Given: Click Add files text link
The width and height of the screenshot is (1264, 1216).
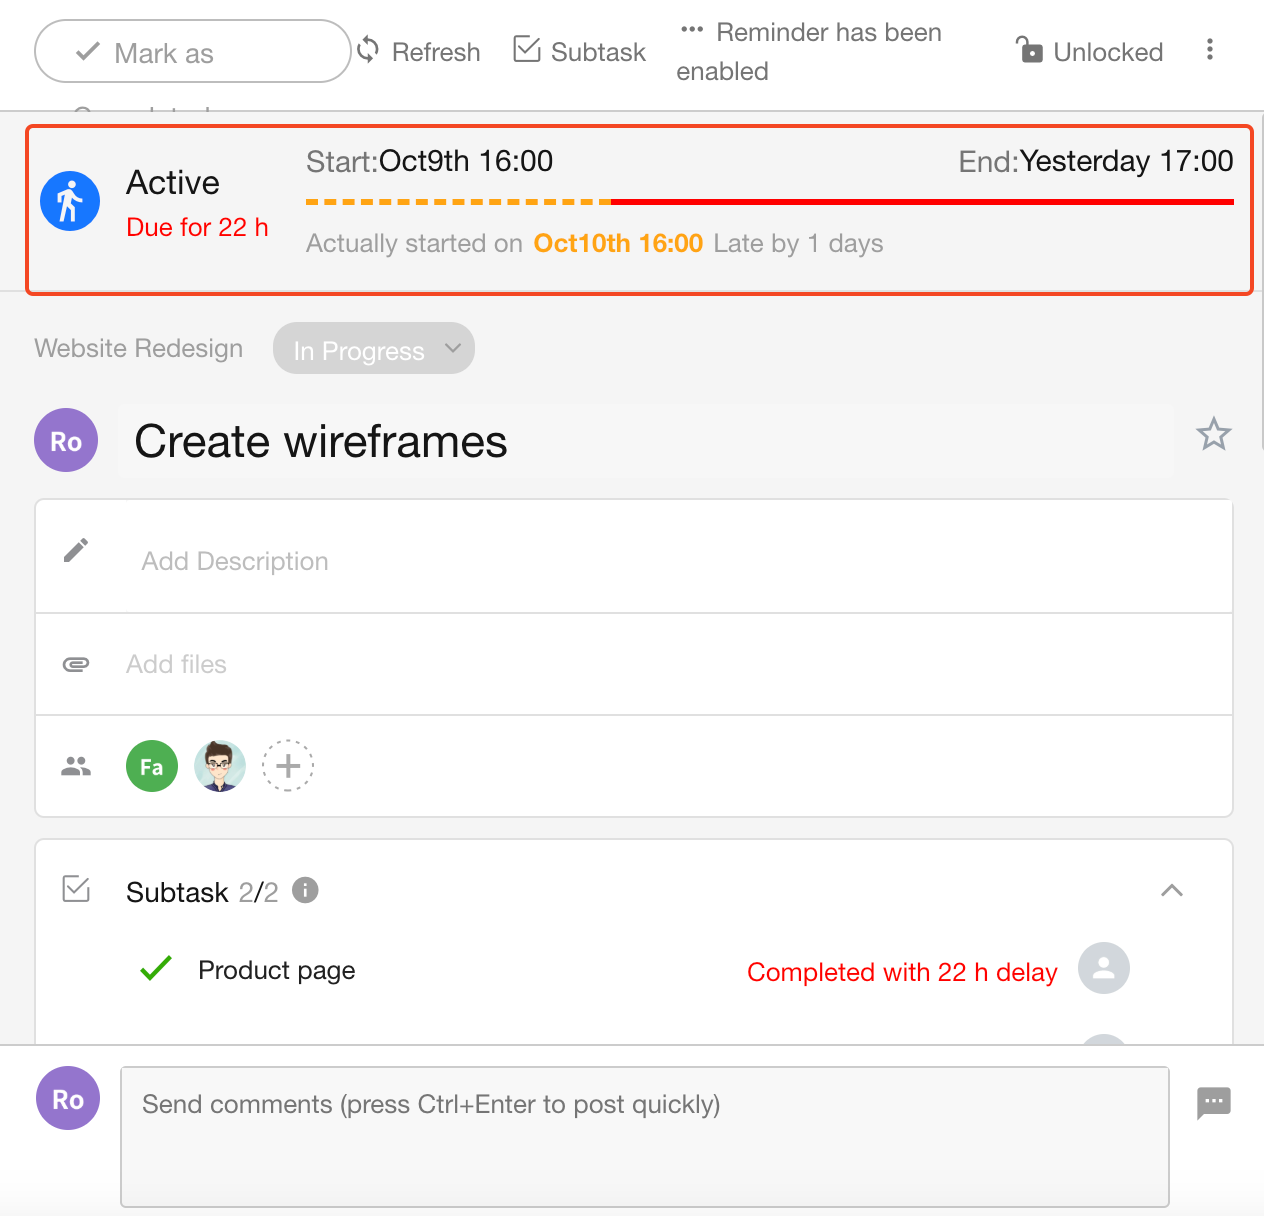Looking at the screenshot, I should click(176, 664).
